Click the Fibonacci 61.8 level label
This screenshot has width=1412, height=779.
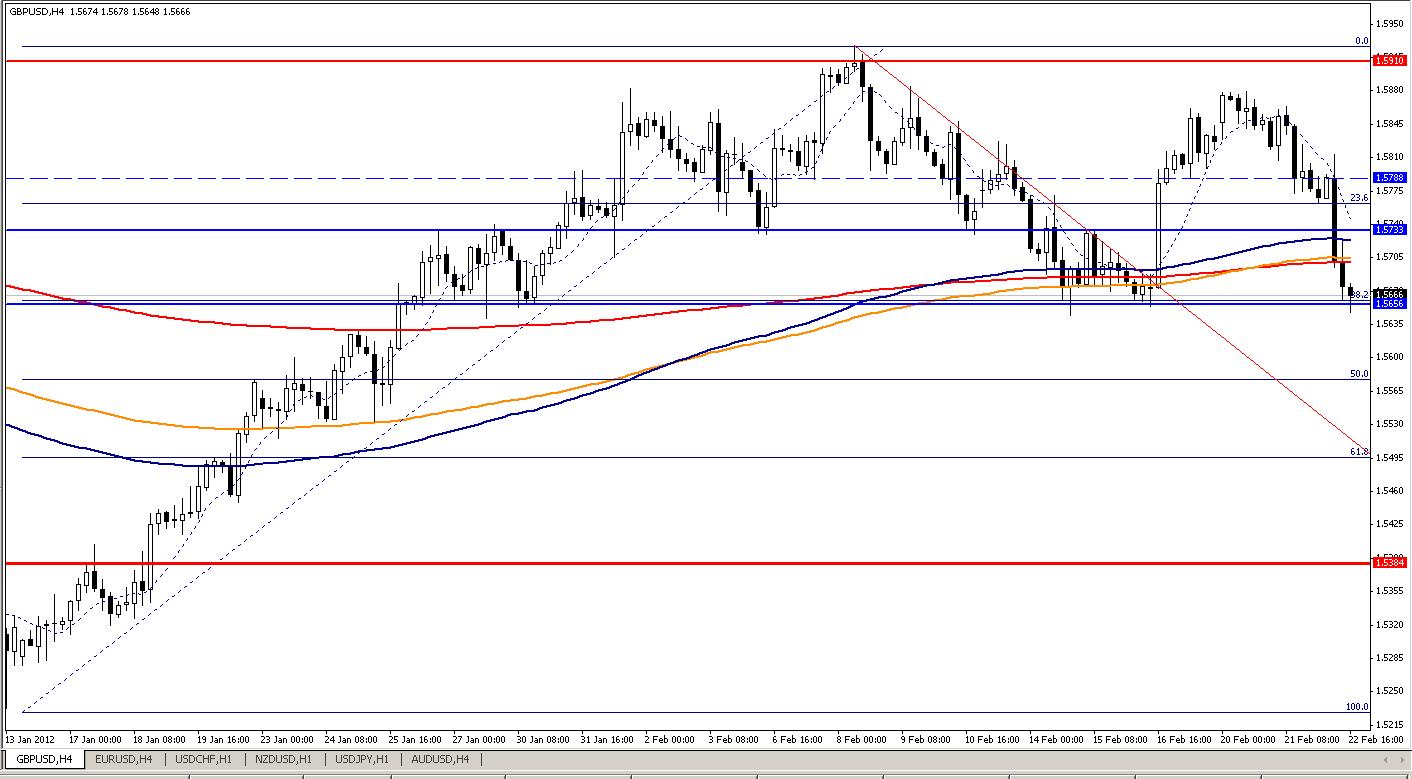click(1358, 452)
